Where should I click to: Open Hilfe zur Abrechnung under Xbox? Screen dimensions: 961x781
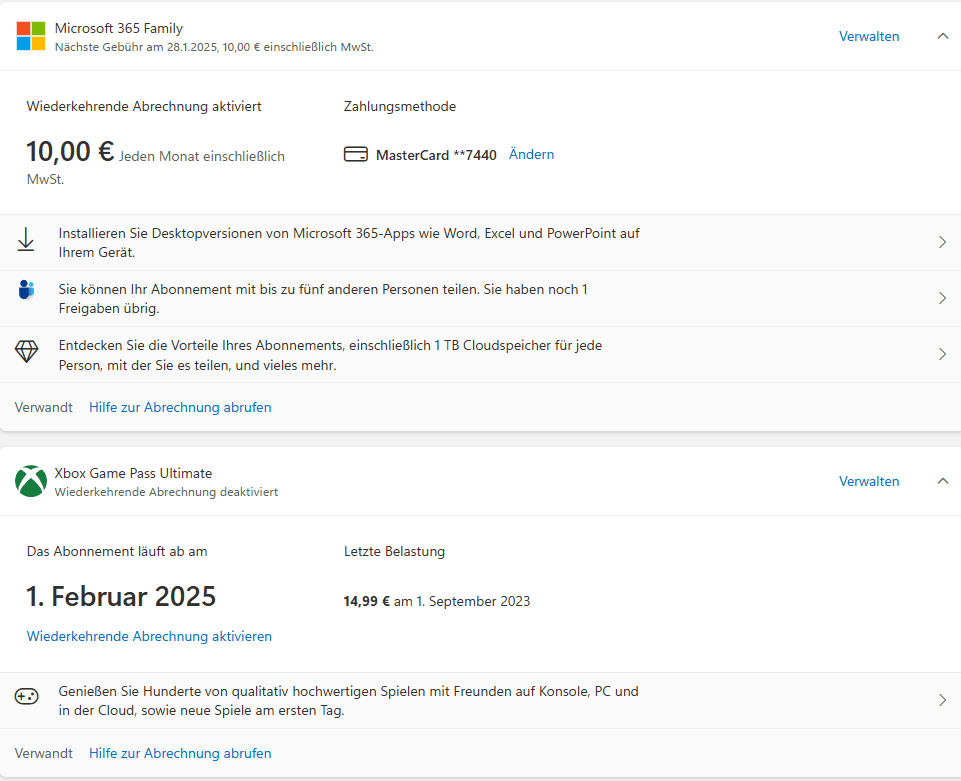point(180,753)
